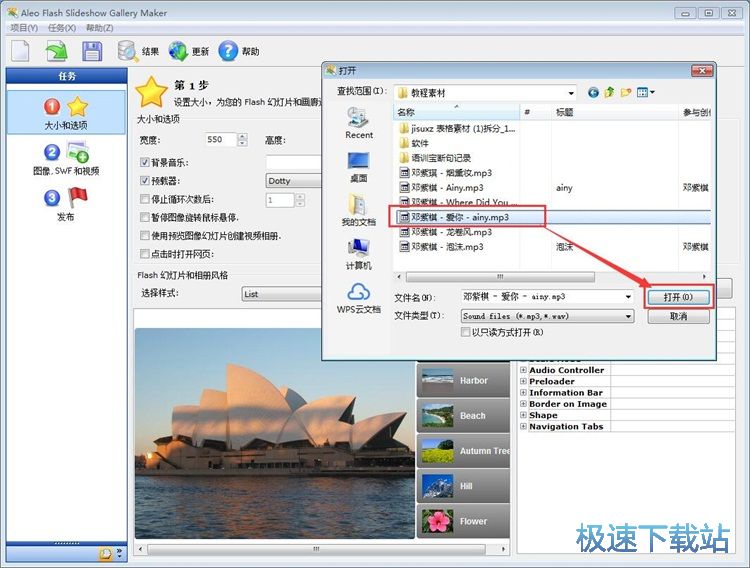Image resolution: width=750 pixels, height=568 pixels.
Task: Toggle the 背景音乐 checkbox
Action: 144,162
